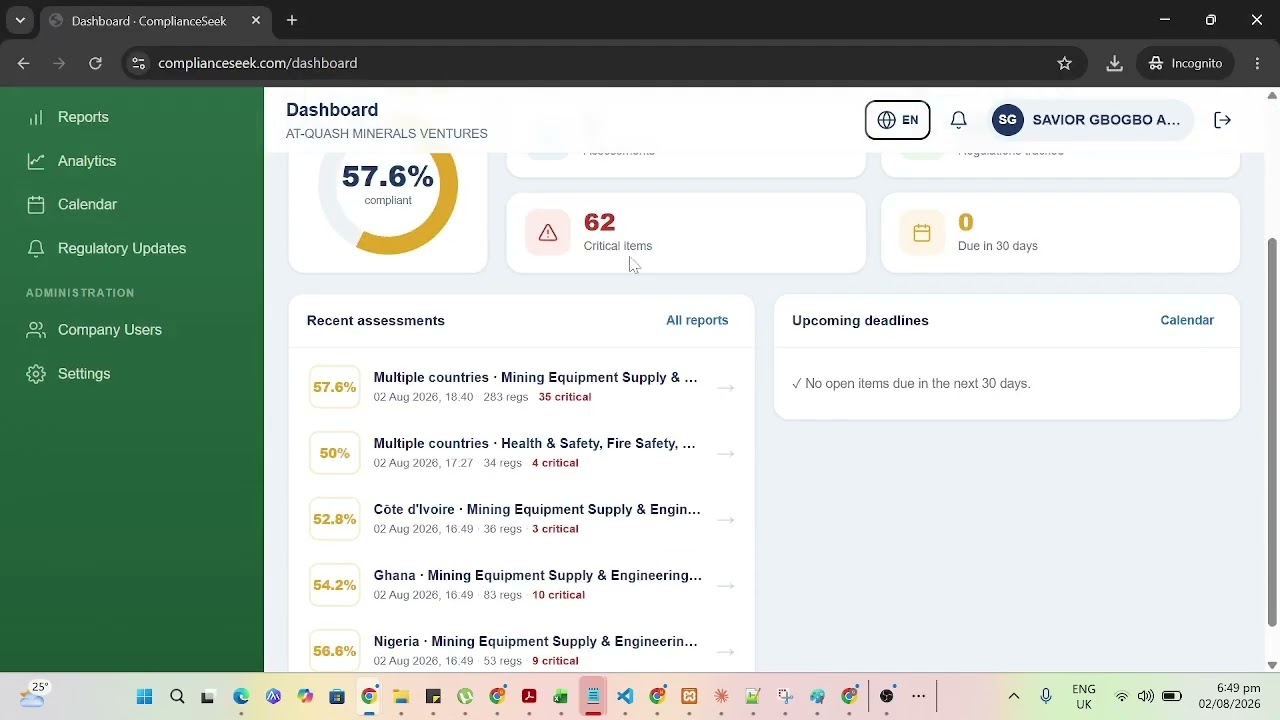The width and height of the screenshot is (1280, 720).
Task: Click the Incognito indicator
Action: 1186,63
